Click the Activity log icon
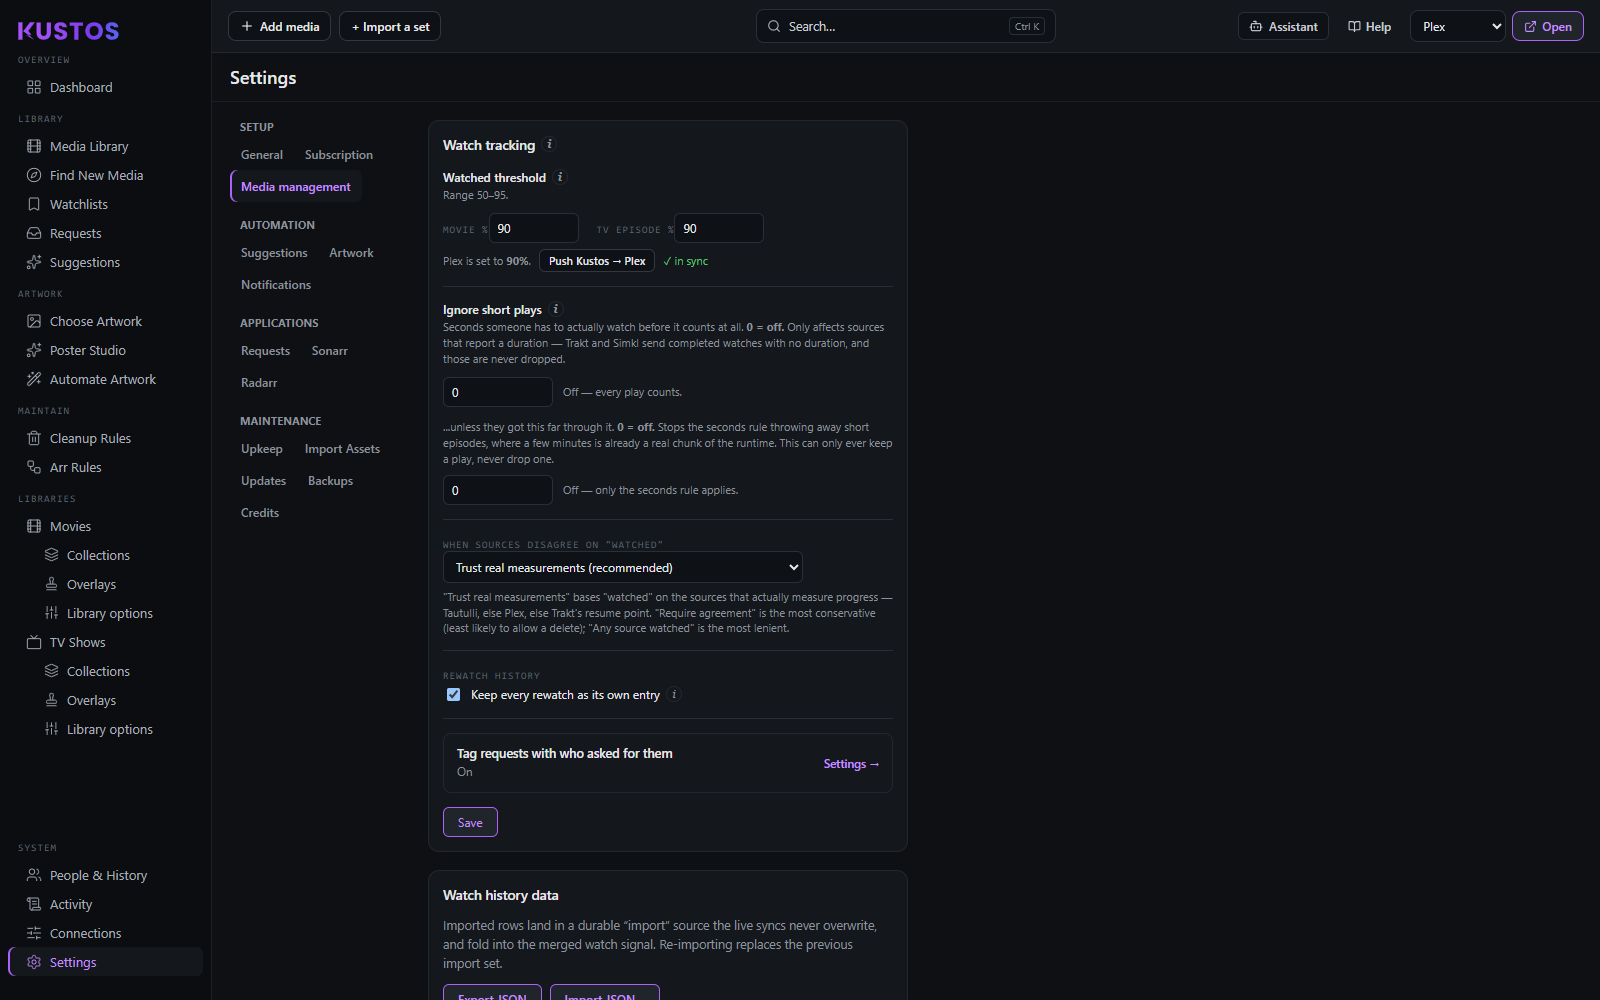The image size is (1600, 1000). click(x=34, y=904)
